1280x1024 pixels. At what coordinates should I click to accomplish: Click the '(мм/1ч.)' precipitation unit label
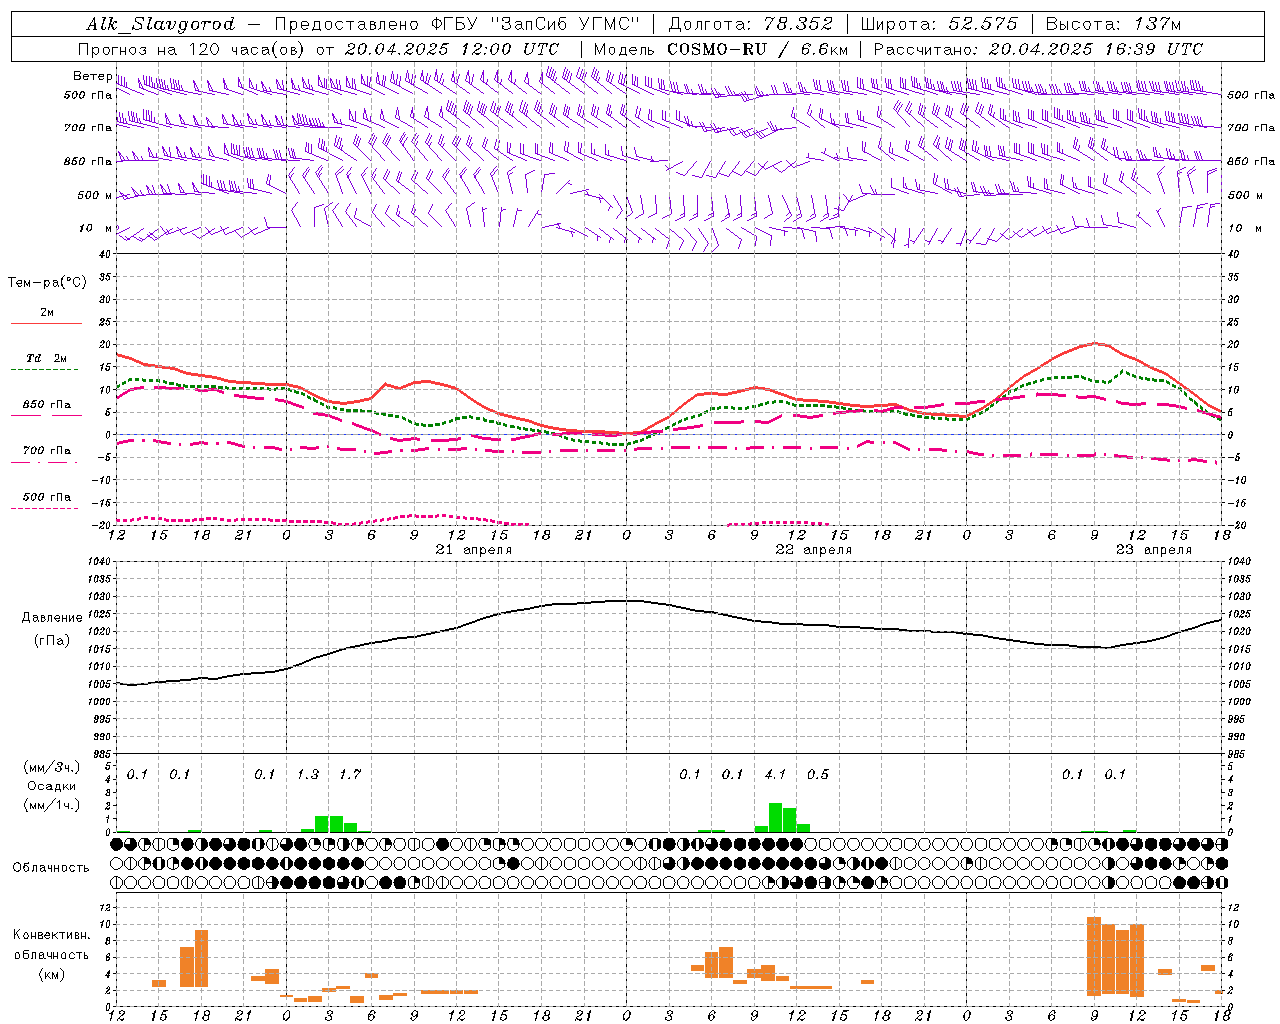tap(52, 805)
